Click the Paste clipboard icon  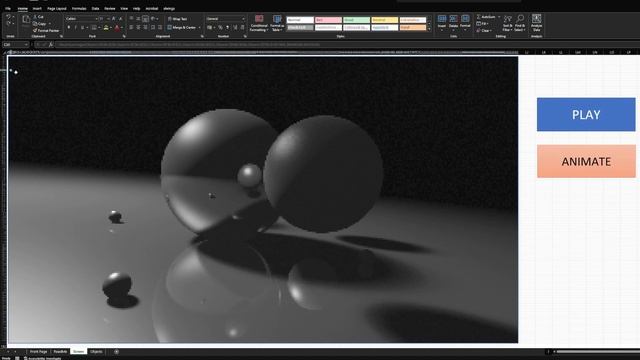pyautogui.click(x=26, y=21)
